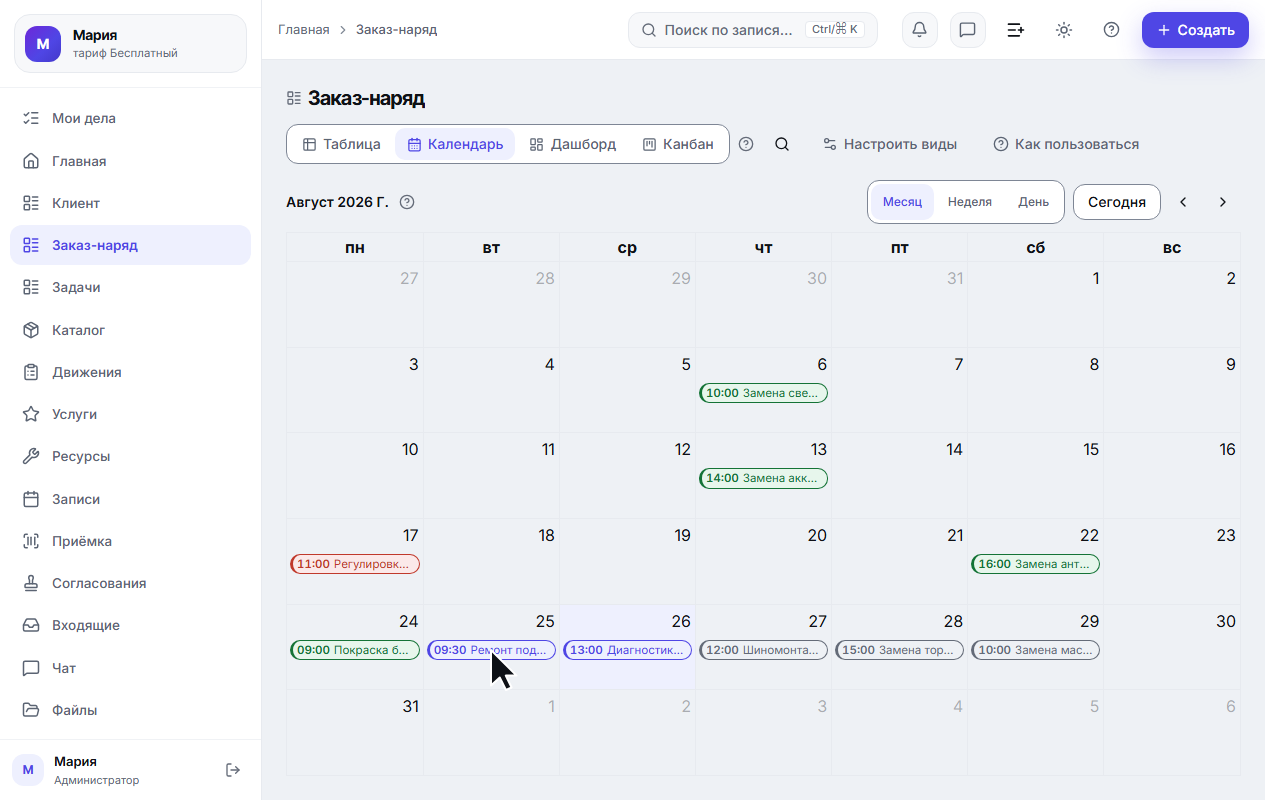Viewport: 1280px width, 800px height.
Task: Open 10:00 Замена све... event on the 6th
Action: [x=764, y=393]
